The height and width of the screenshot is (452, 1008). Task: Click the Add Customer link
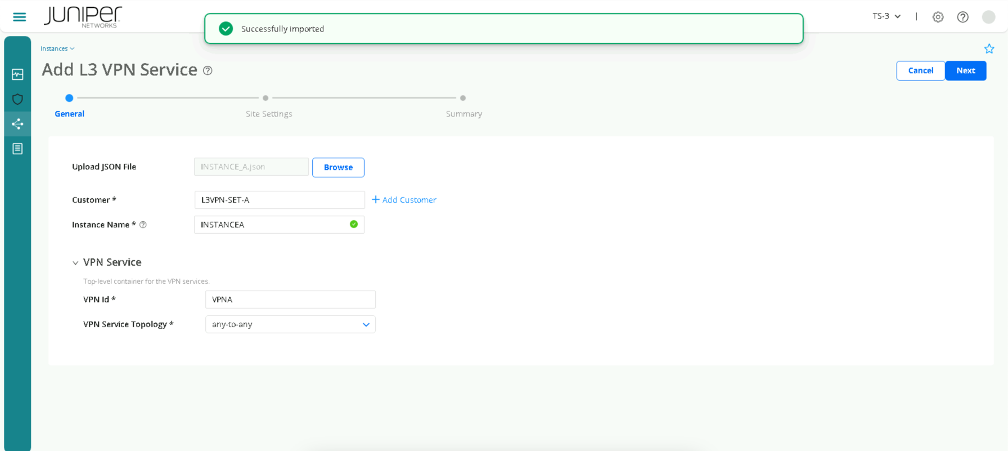tap(404, 200)
